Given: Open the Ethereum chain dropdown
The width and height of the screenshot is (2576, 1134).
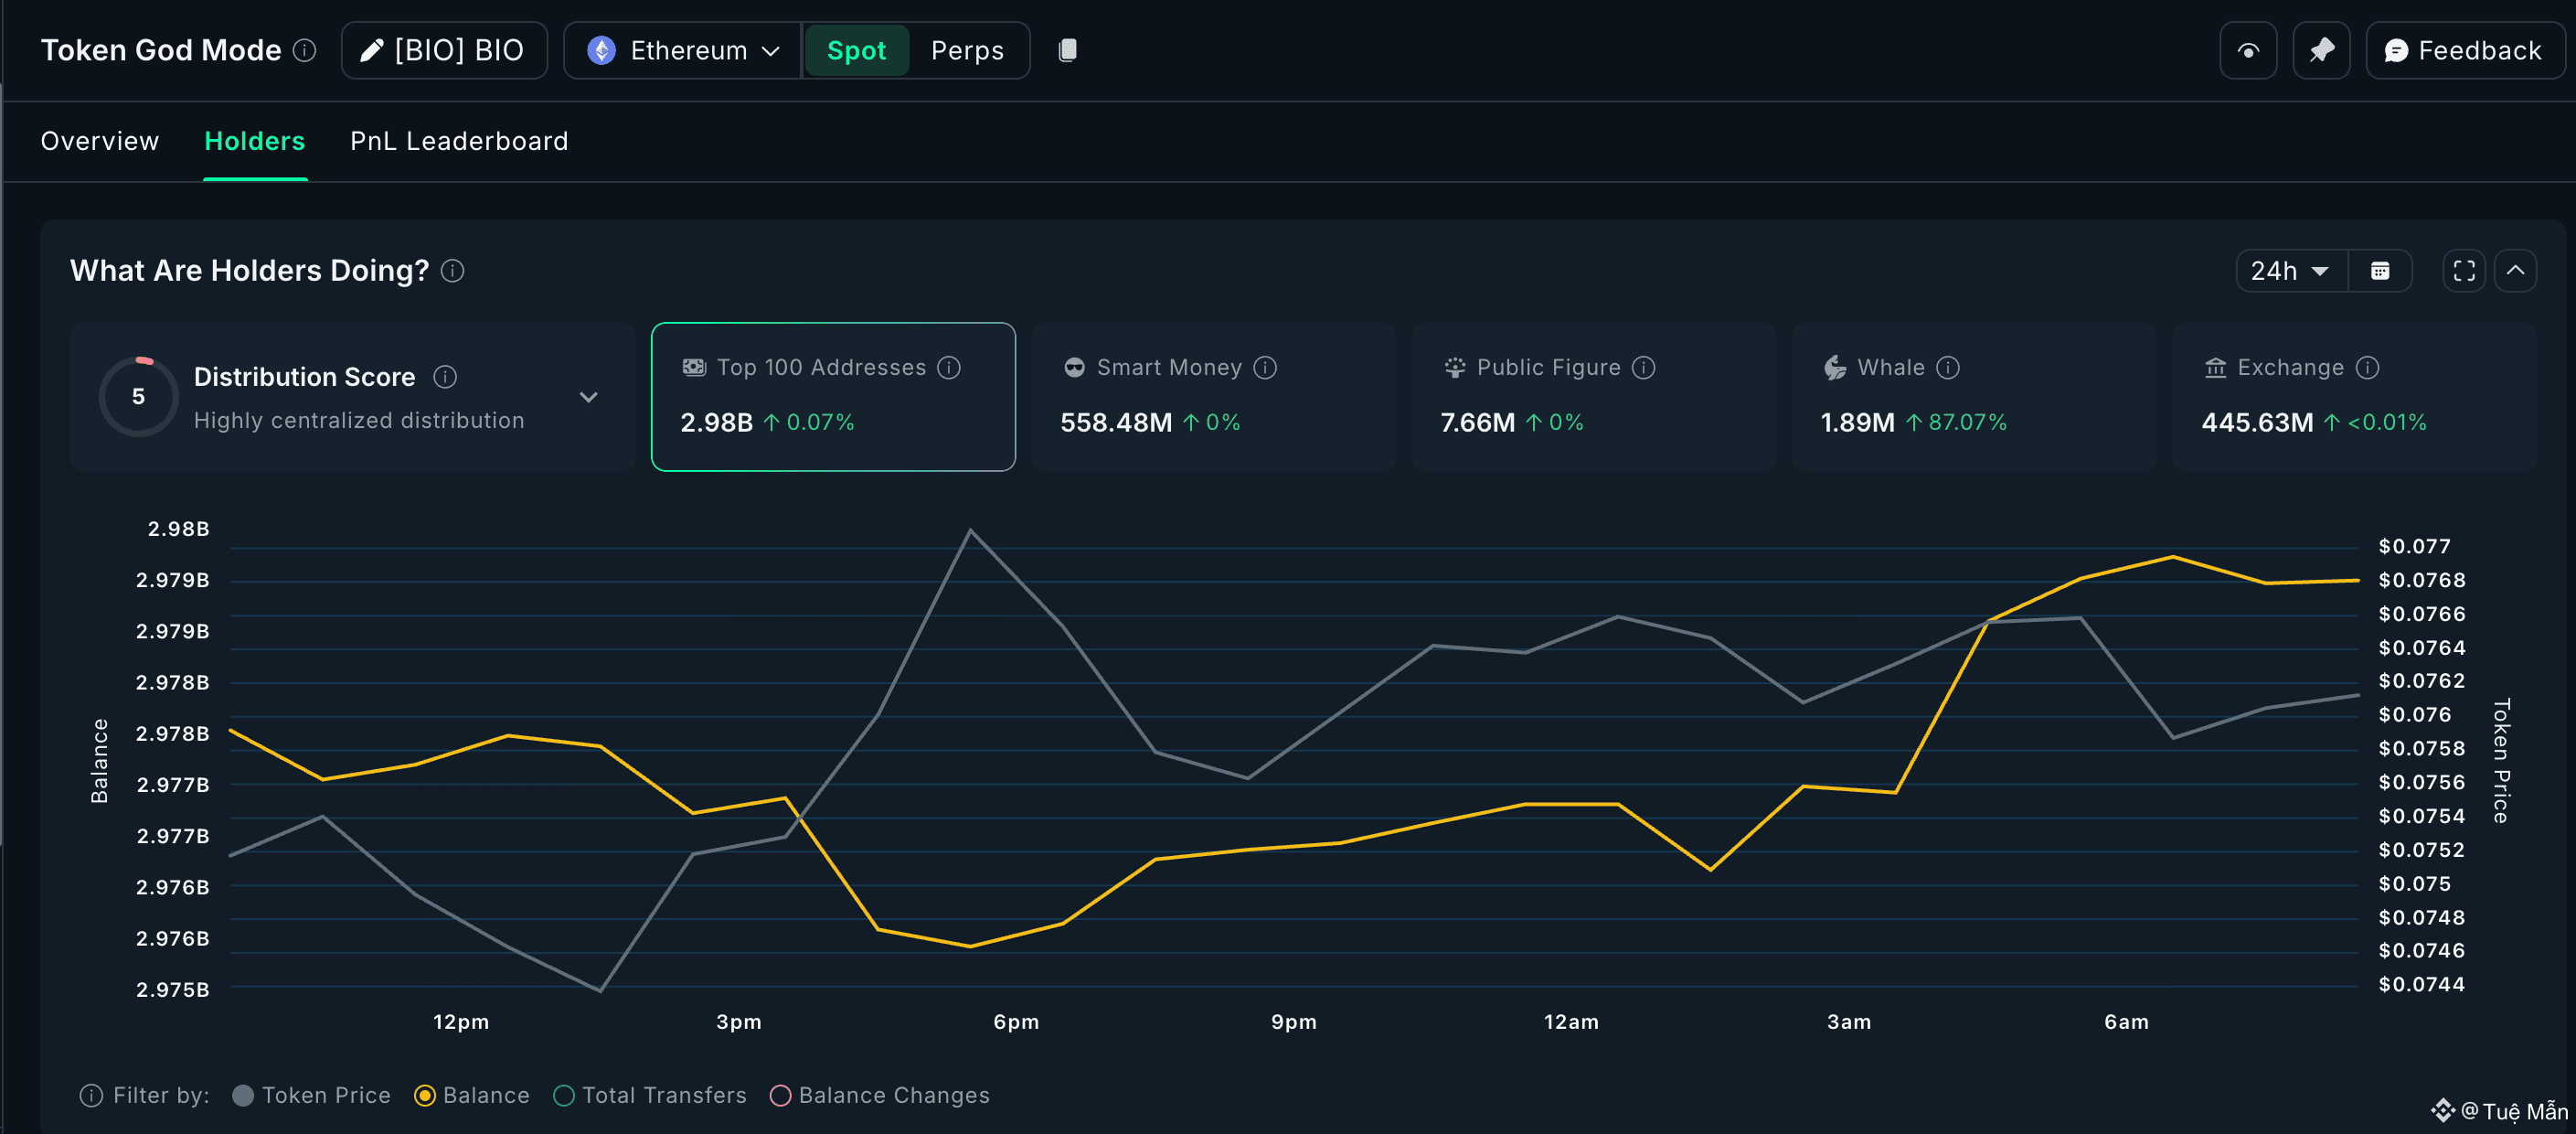Looking at the screenshot, I should pyautogui.click(x=683, y=51).
